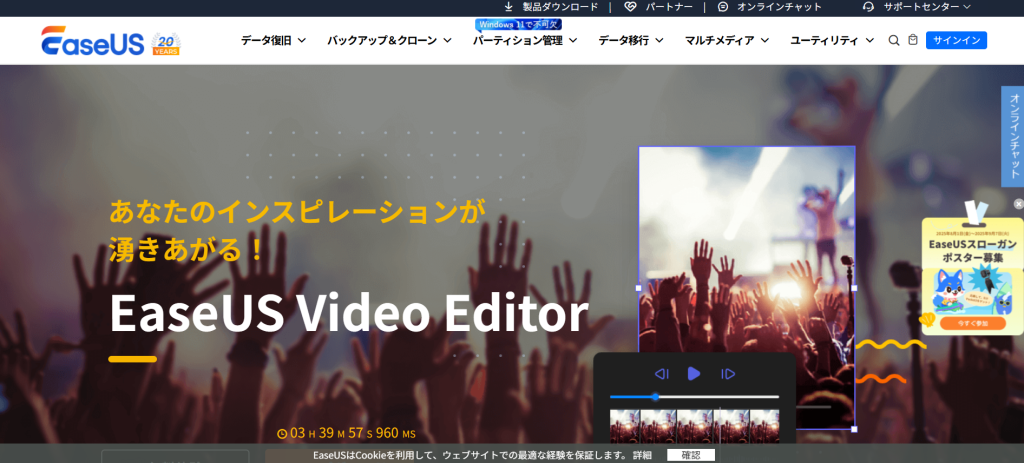Open the 詳細 cookie details link
1024x463 pixels.
pos(642,455)
